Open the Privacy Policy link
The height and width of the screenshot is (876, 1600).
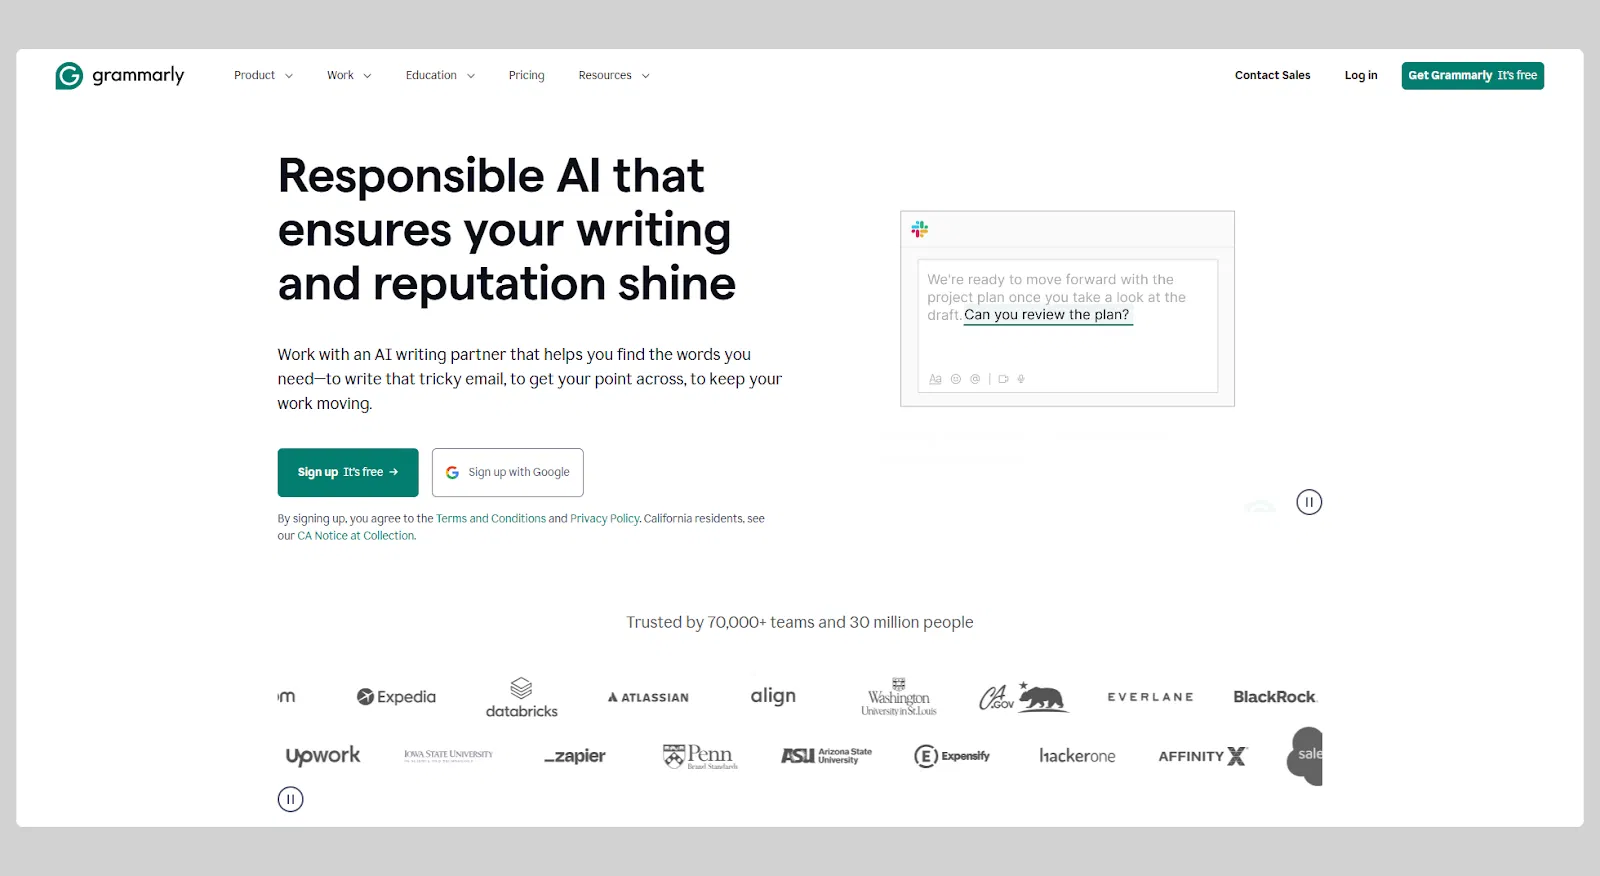click(x=605, y=519)
